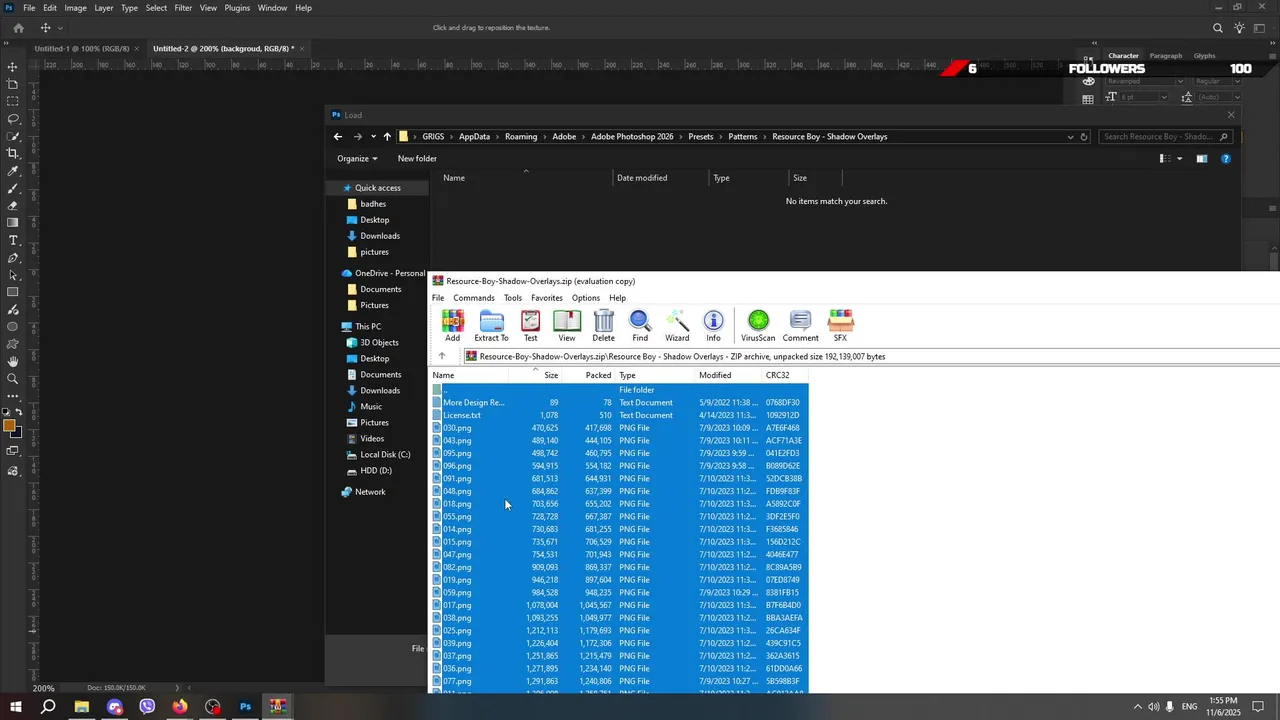This screenshot has width=1280, height=720.
Task: Open the view options dropdown arrow
Action: [x=1179, y=158]
